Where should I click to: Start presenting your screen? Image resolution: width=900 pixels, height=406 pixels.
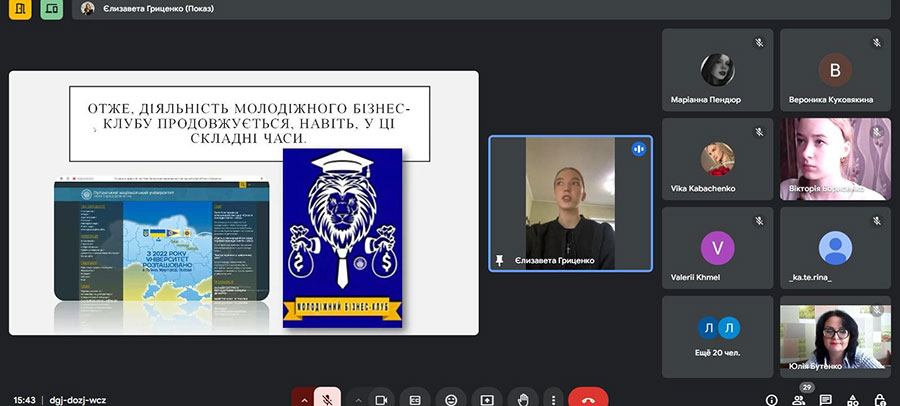487,399
